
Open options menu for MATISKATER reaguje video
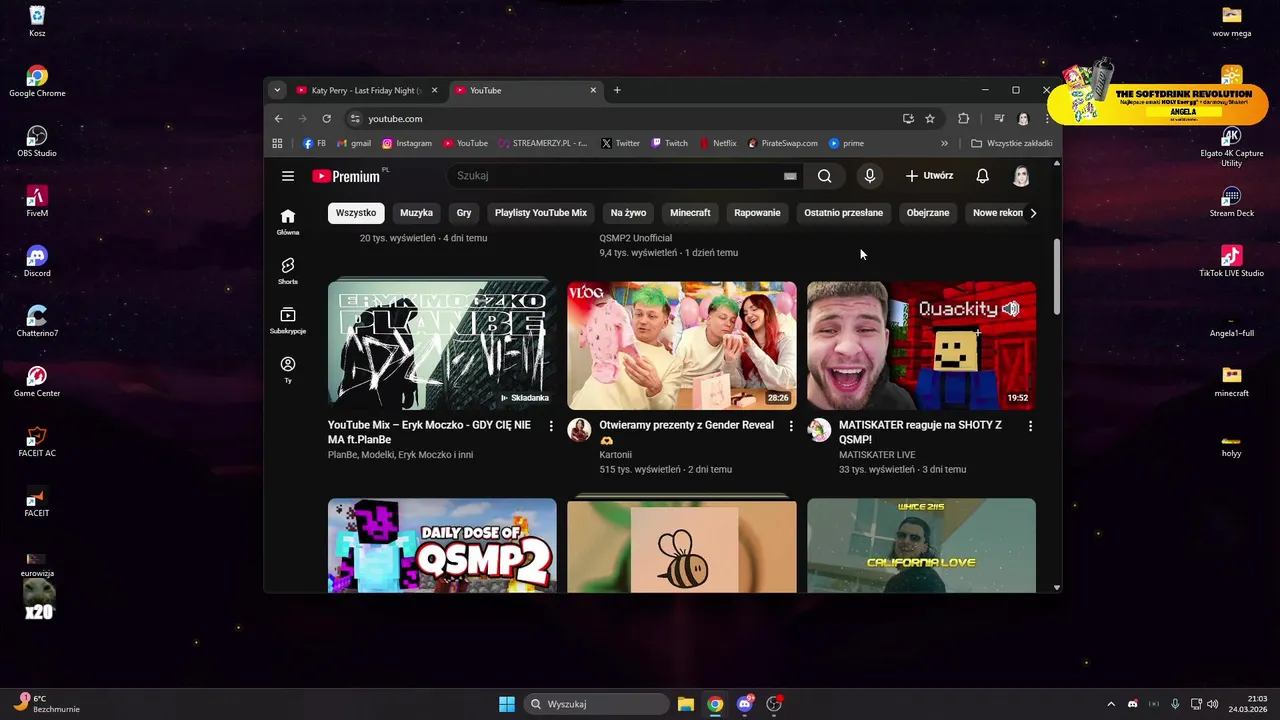click(1030, 426)
